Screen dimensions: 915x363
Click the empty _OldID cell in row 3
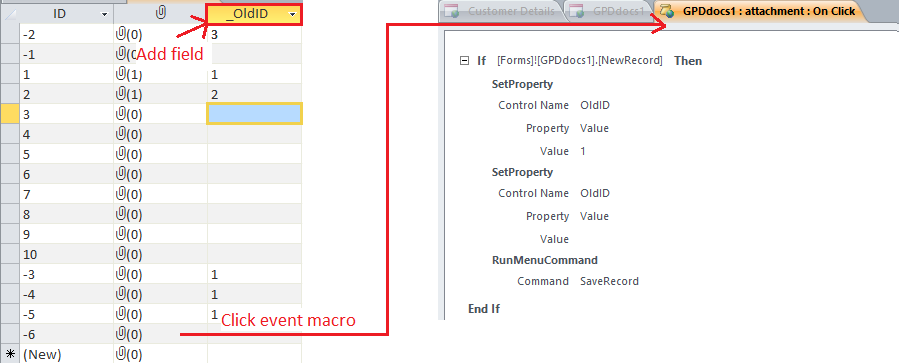254,114
